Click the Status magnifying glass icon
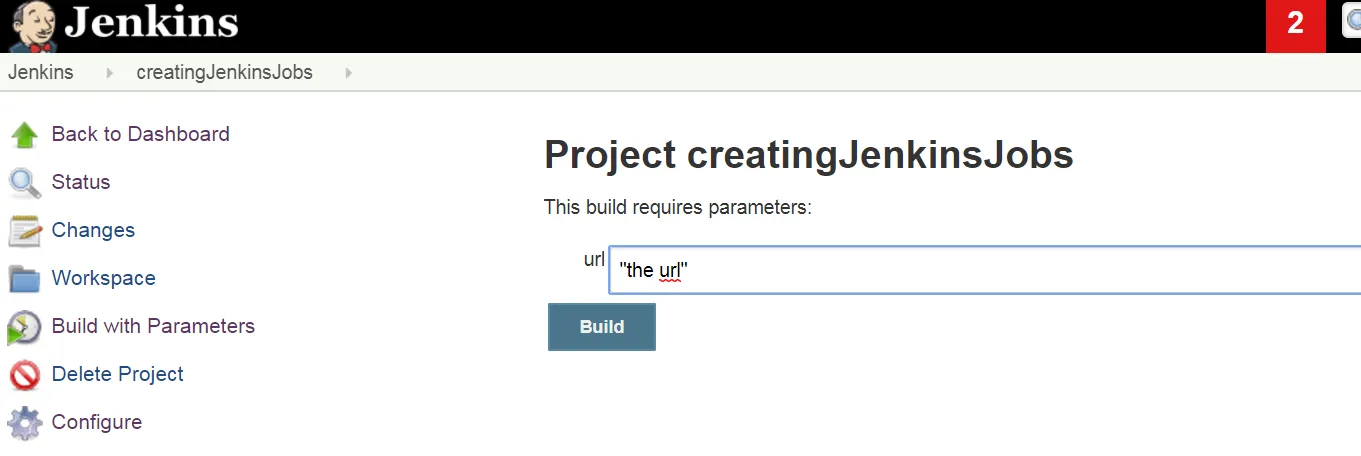The height and width of the screenshot is (456, 1361). point(24,183)
